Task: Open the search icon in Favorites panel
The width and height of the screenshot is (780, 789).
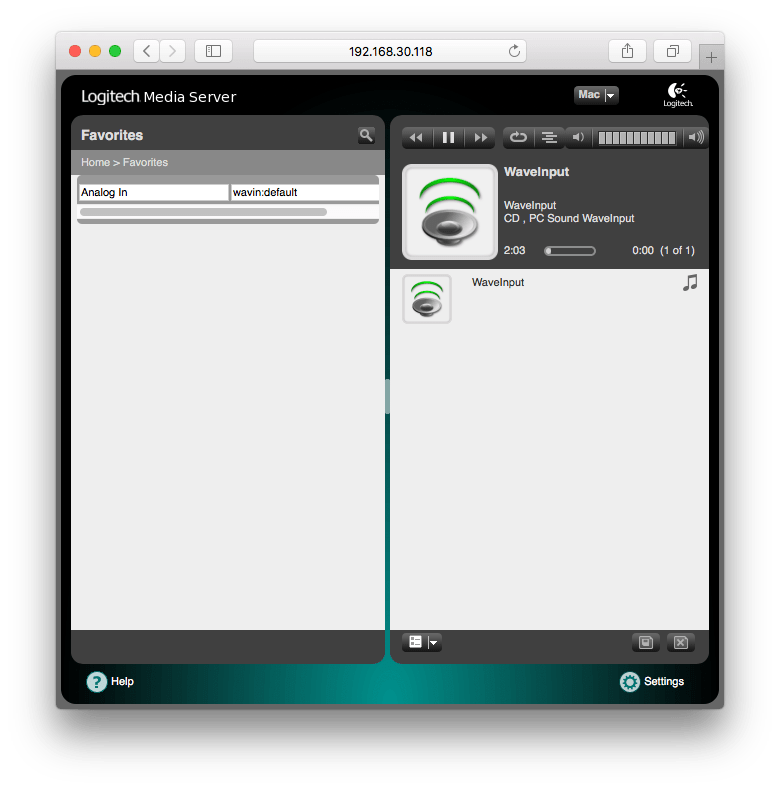Action: coord(366,135)
